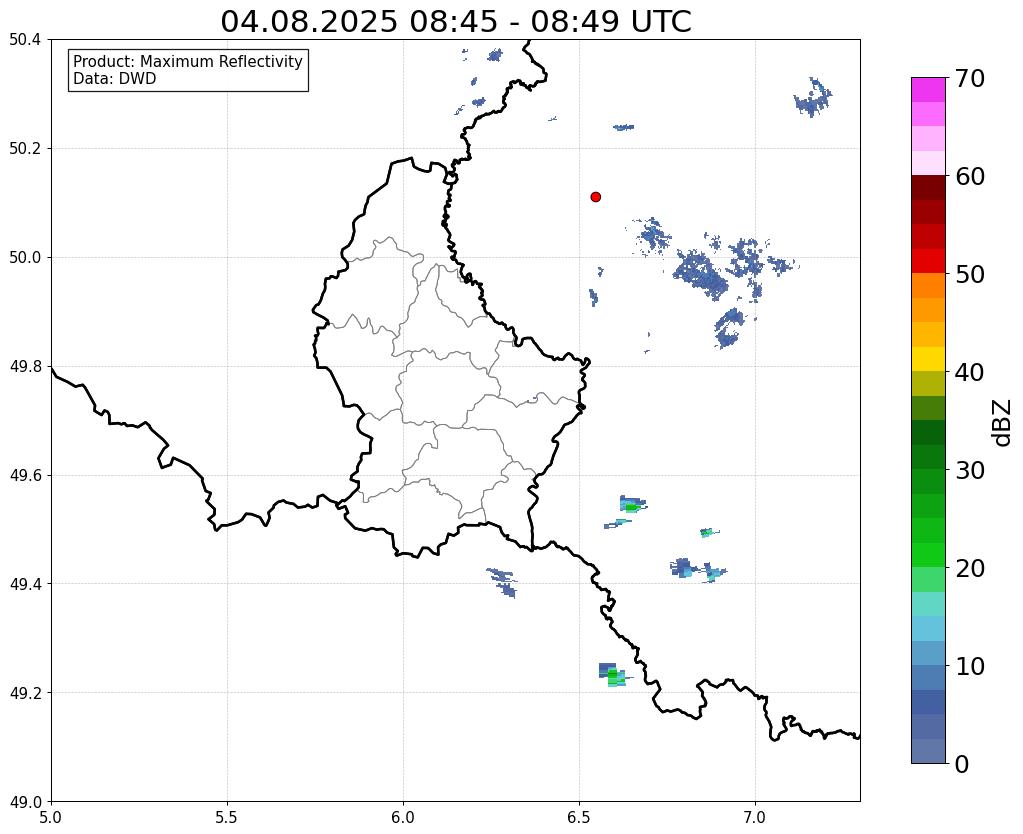
Task: Click the latitude axis label 49.8
Action: (x=25, y=367)
